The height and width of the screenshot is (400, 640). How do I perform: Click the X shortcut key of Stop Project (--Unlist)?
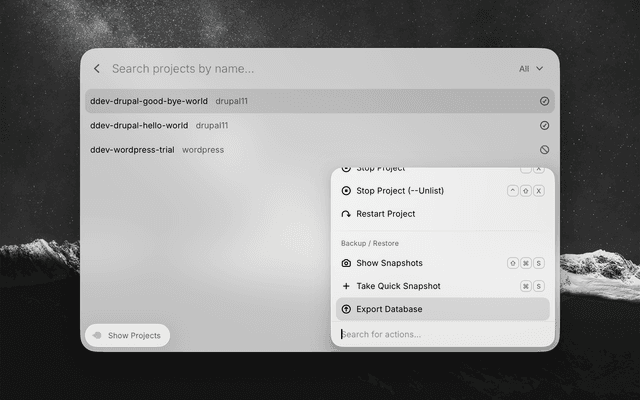tap(539, 191)
